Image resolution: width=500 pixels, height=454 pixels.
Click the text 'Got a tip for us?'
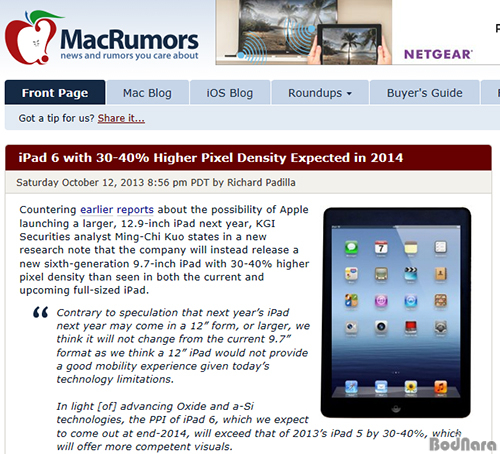(57, 118)
